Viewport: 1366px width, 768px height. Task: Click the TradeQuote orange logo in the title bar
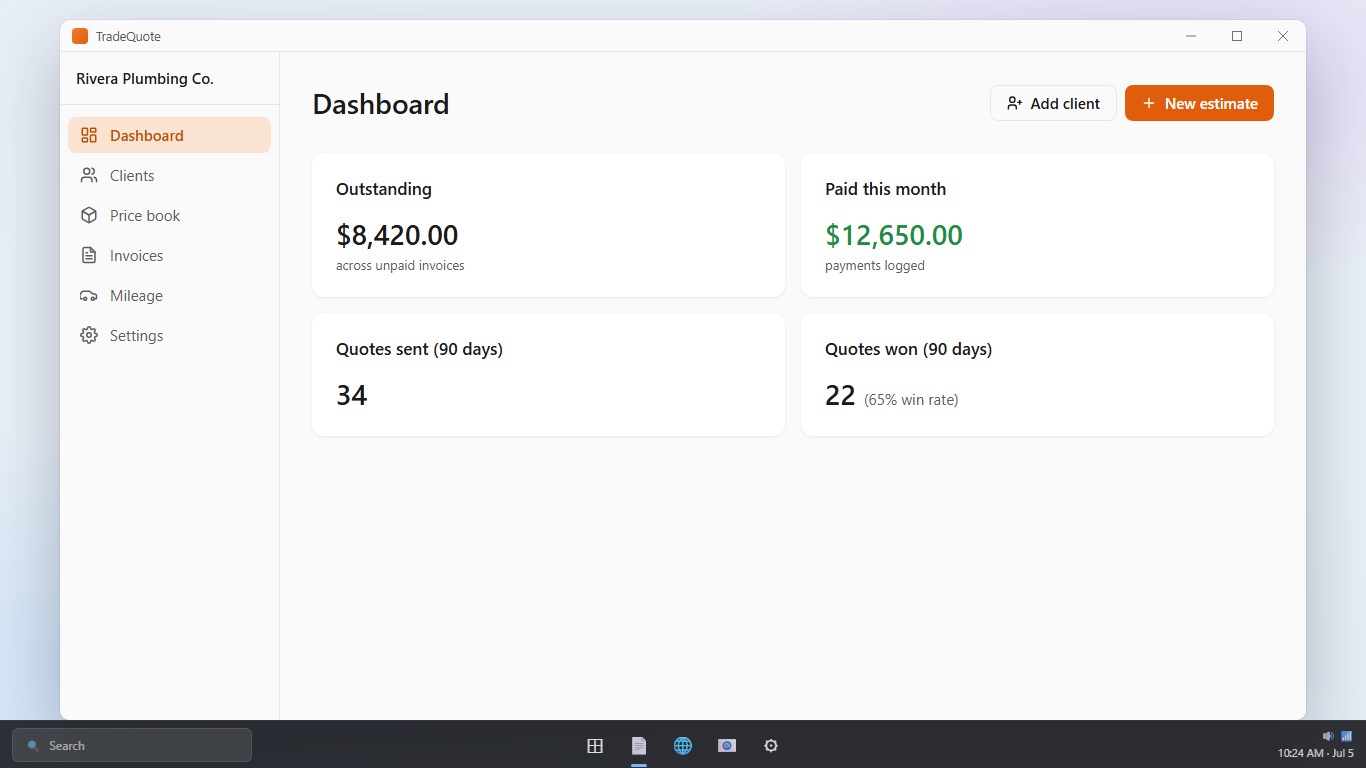(80, 36)
